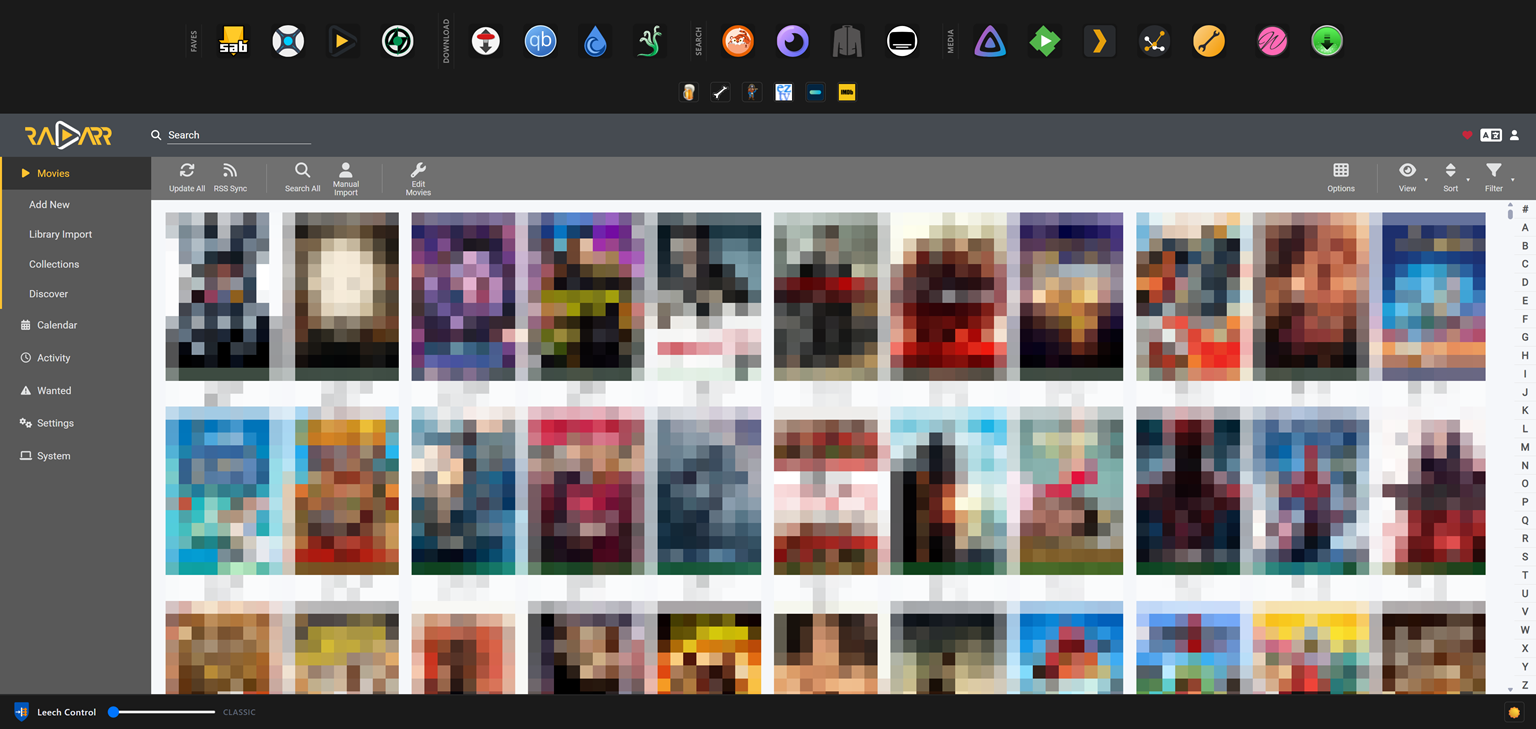This screenshot has height=729, width=1536.
Task: Launch the qBittorrent icon
Action: (x=541, y=41)
